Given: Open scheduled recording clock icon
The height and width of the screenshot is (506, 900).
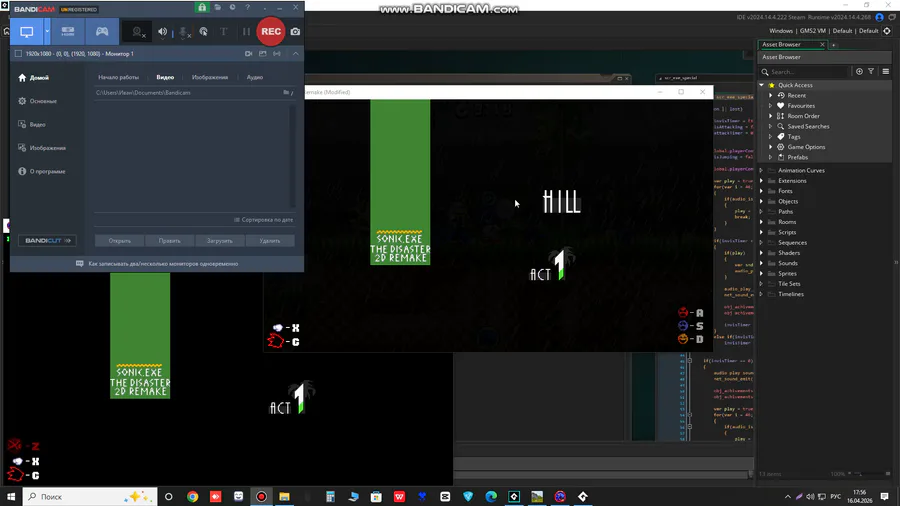Looking at the screenshot, I should click(232, 7).
